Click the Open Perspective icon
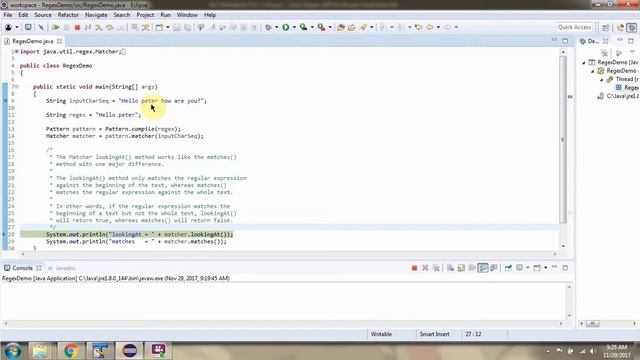Image resolution: width=640 pixels, height=360 pixels. [606, 27]
